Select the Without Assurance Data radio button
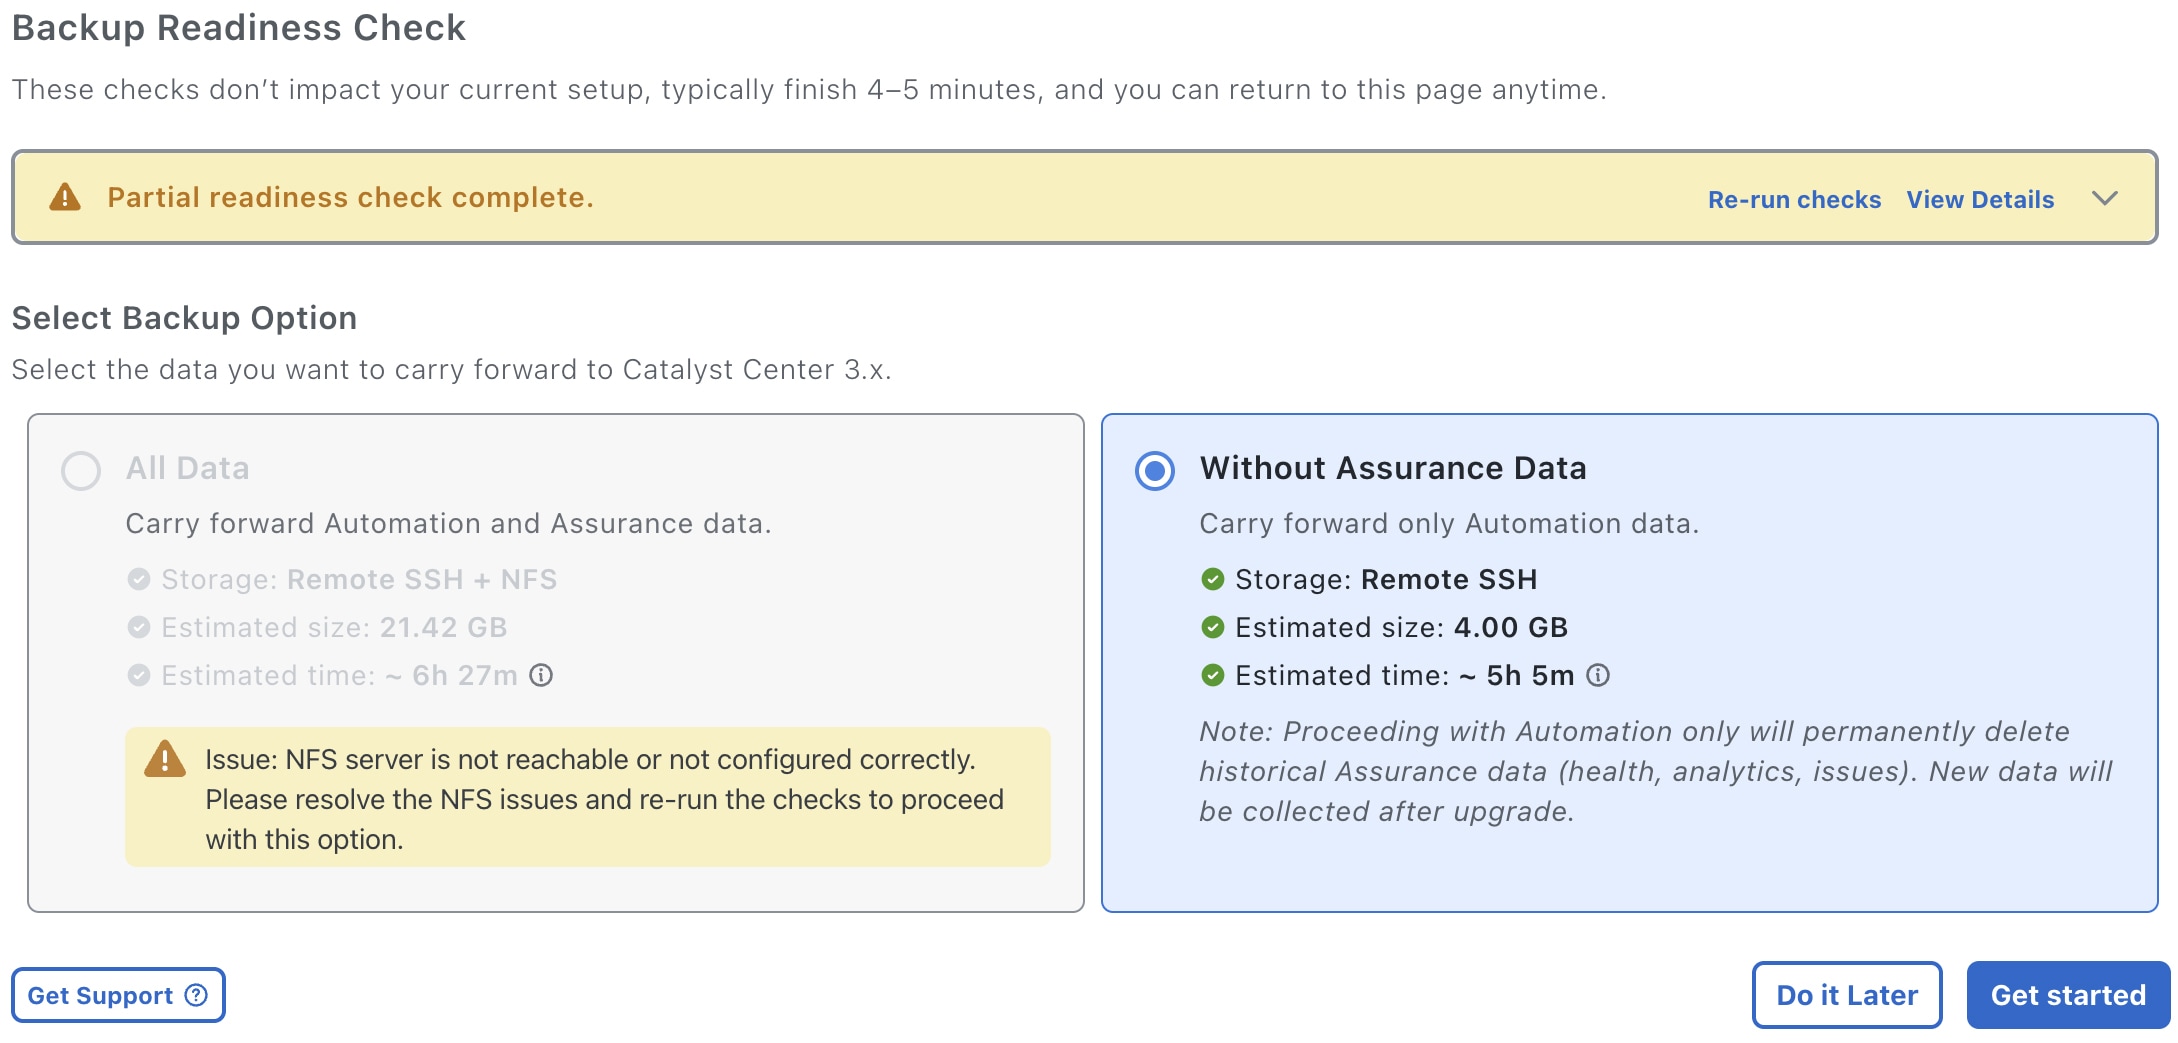This screenshot has height=1043, width=2178. pyautogui.click(x=1155, y=470)
